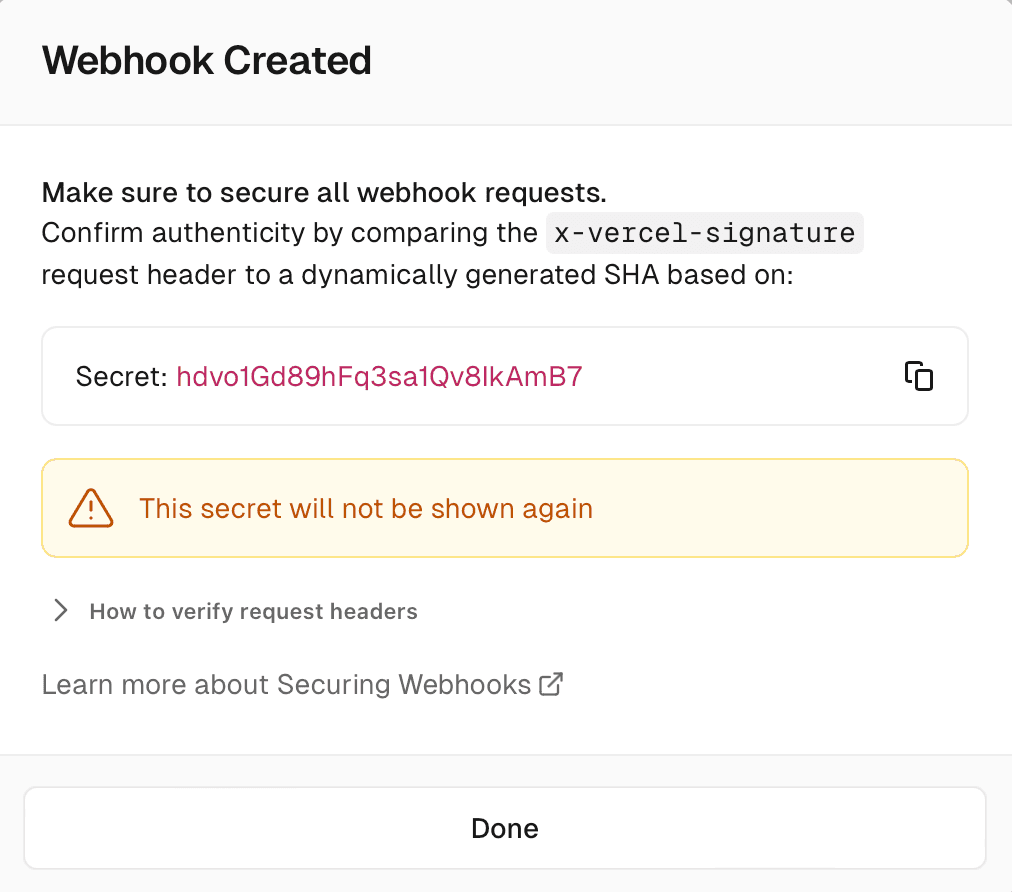Click the external link icon beside Securing Webhooks
Screen dimensions: 1012x892
pos(550,684)
